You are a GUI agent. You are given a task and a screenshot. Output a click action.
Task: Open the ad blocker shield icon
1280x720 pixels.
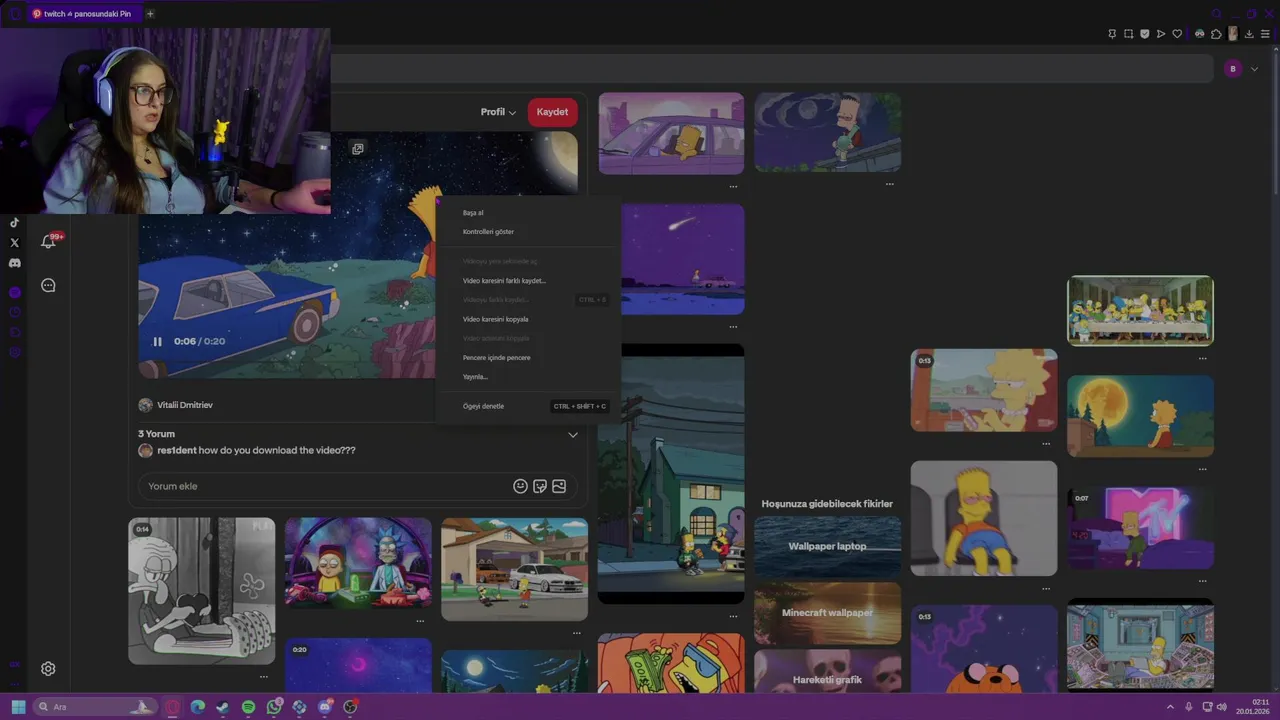(x=1145, y=34)
